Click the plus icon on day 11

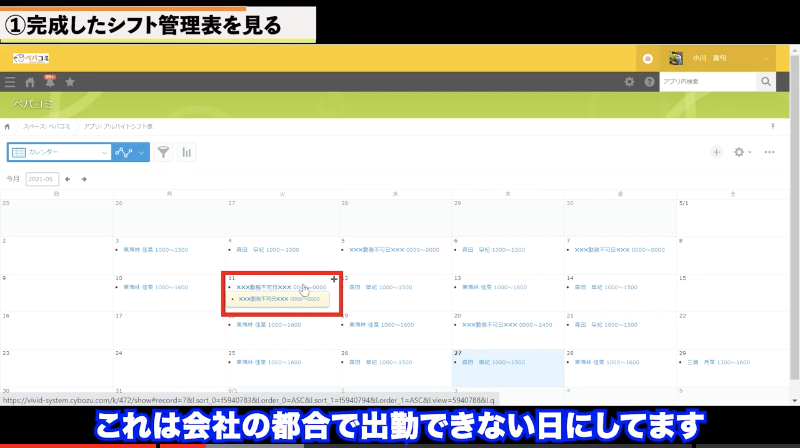(333, 279)
